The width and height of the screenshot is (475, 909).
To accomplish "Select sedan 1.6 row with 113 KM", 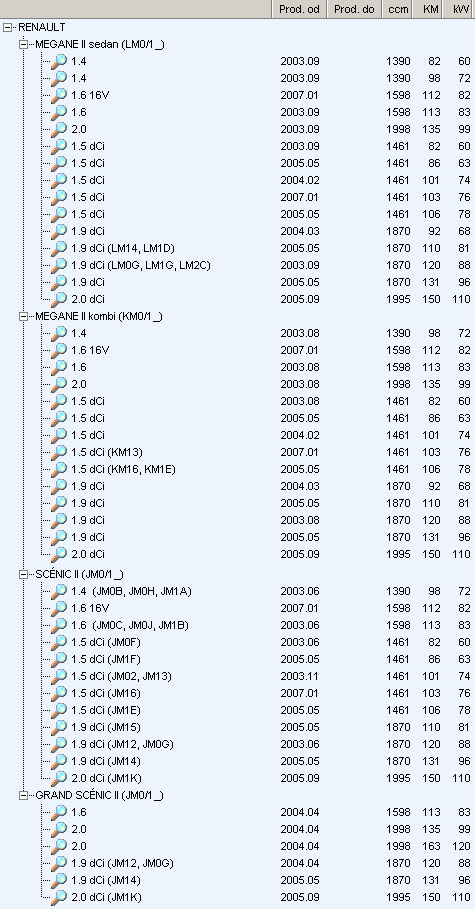I will (x=79, y=112).
